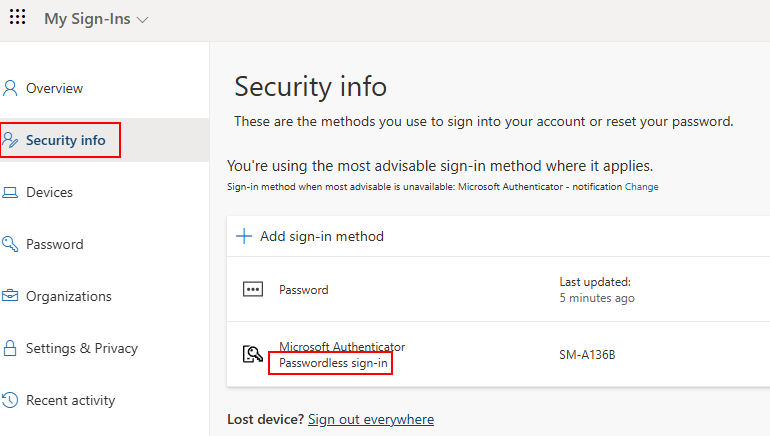Open the app launcher grid icon
The height and width of the screenshot is (436, 770).
coord(18,17)
